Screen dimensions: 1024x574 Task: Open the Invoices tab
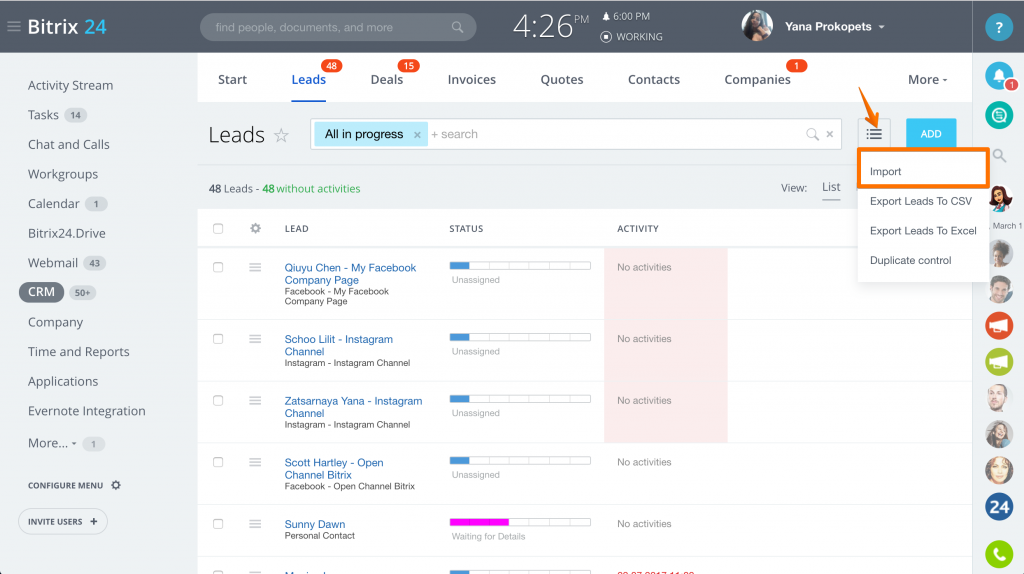pyautogui.click(x=472, y=80)
